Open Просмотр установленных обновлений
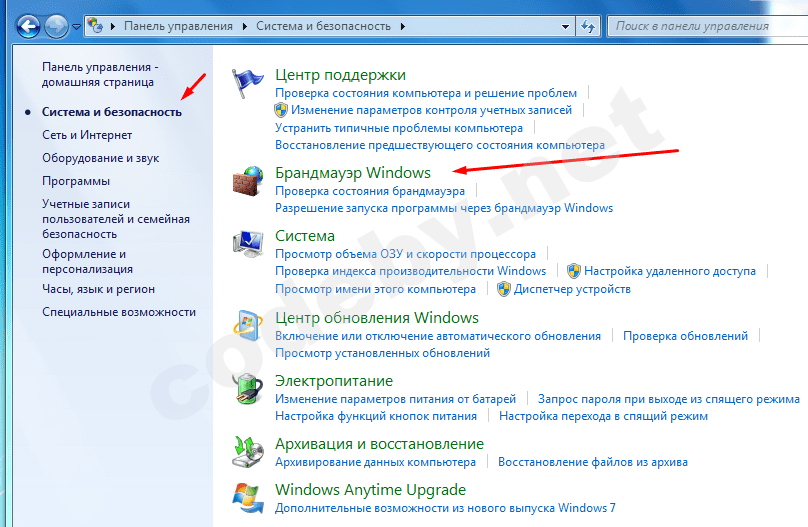This screenshot has height=527, width=808. point(382,353)
